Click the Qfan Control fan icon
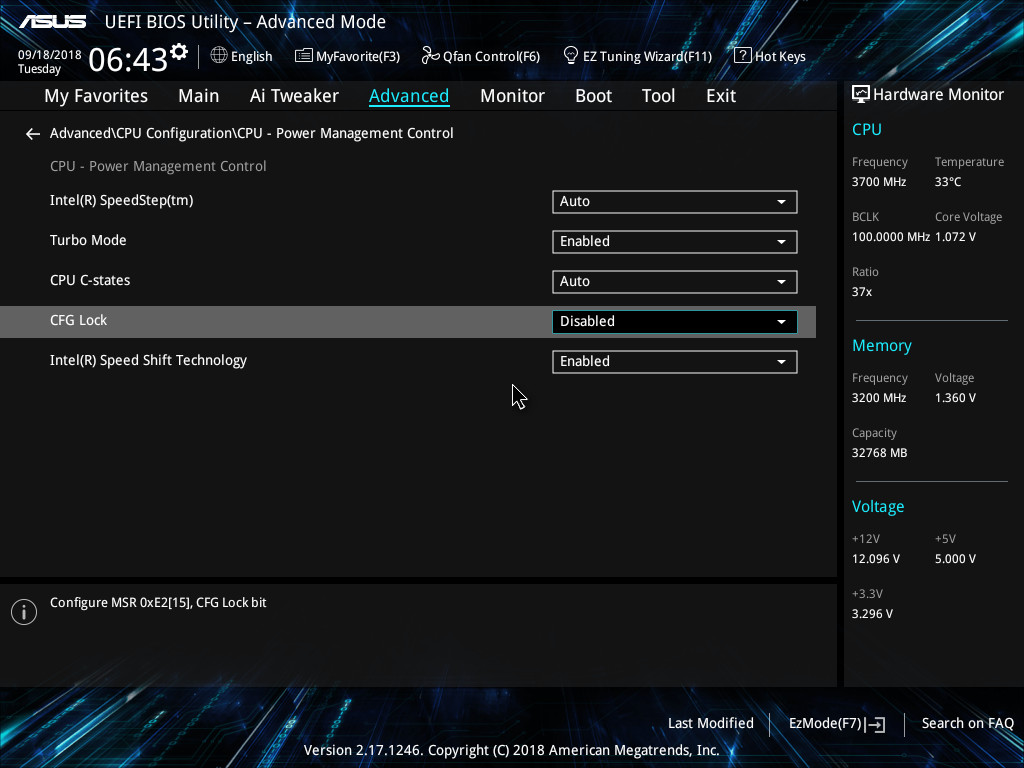The width and height of the screenshot is (1024, 768). [430, 56]
